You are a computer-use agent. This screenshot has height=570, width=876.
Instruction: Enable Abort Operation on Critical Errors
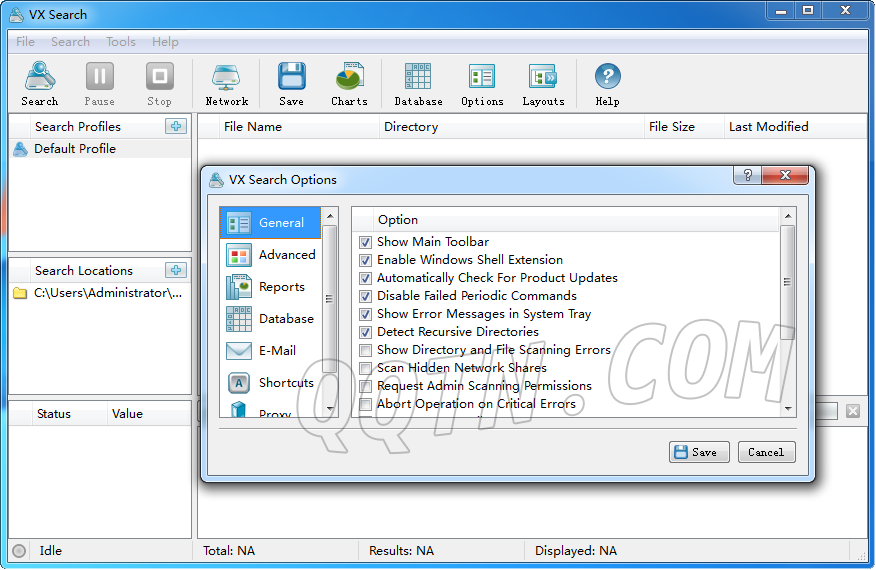[366, 404]
